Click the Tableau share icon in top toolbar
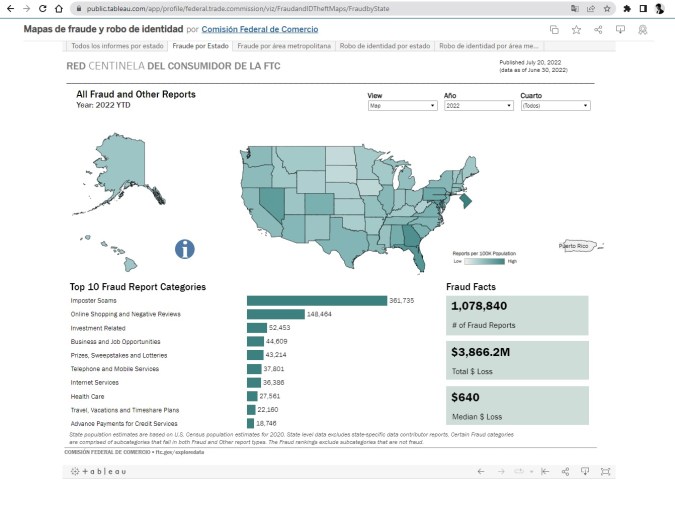Viewport: 675px width, 528px height. pos(598,30)
